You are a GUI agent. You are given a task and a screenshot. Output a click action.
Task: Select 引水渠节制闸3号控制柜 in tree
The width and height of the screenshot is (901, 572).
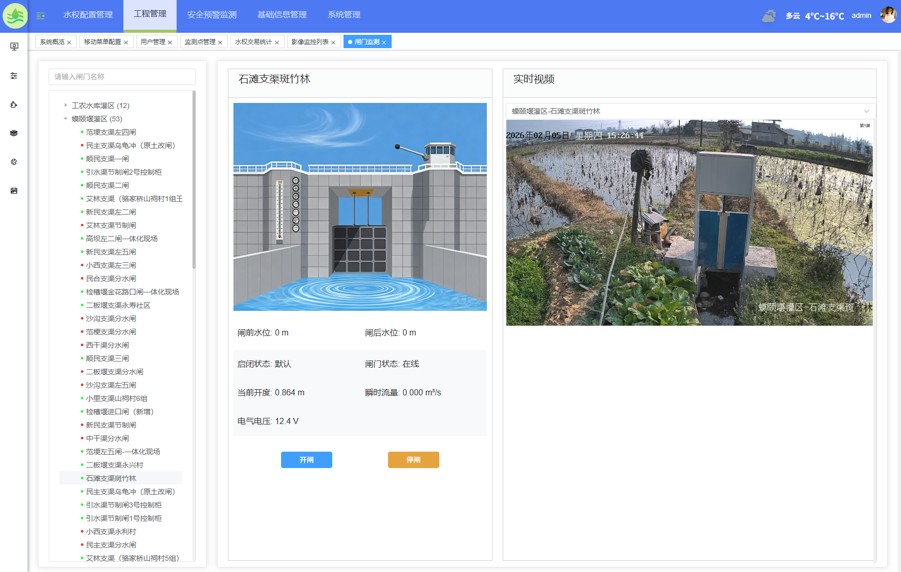(124, 505)
